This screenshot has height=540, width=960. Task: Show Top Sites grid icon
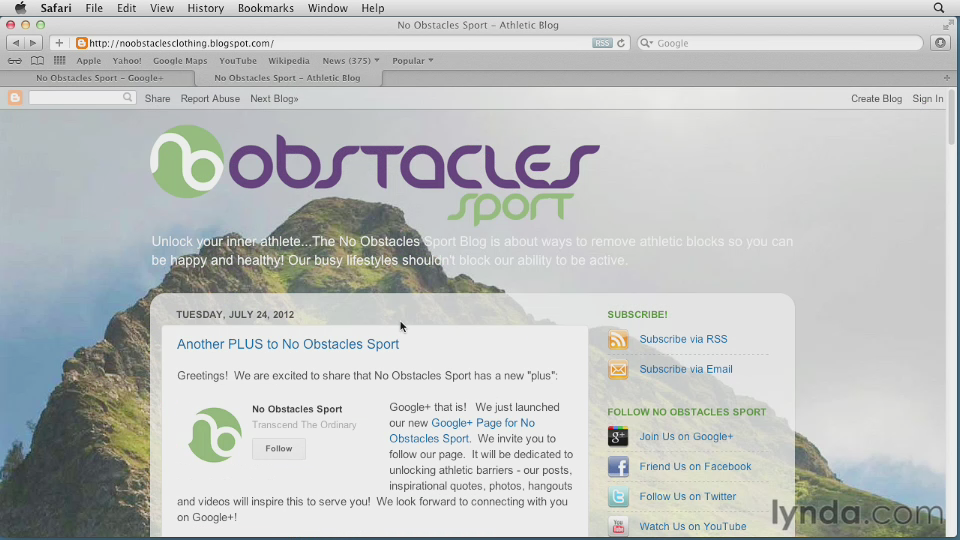coord(60,61)
